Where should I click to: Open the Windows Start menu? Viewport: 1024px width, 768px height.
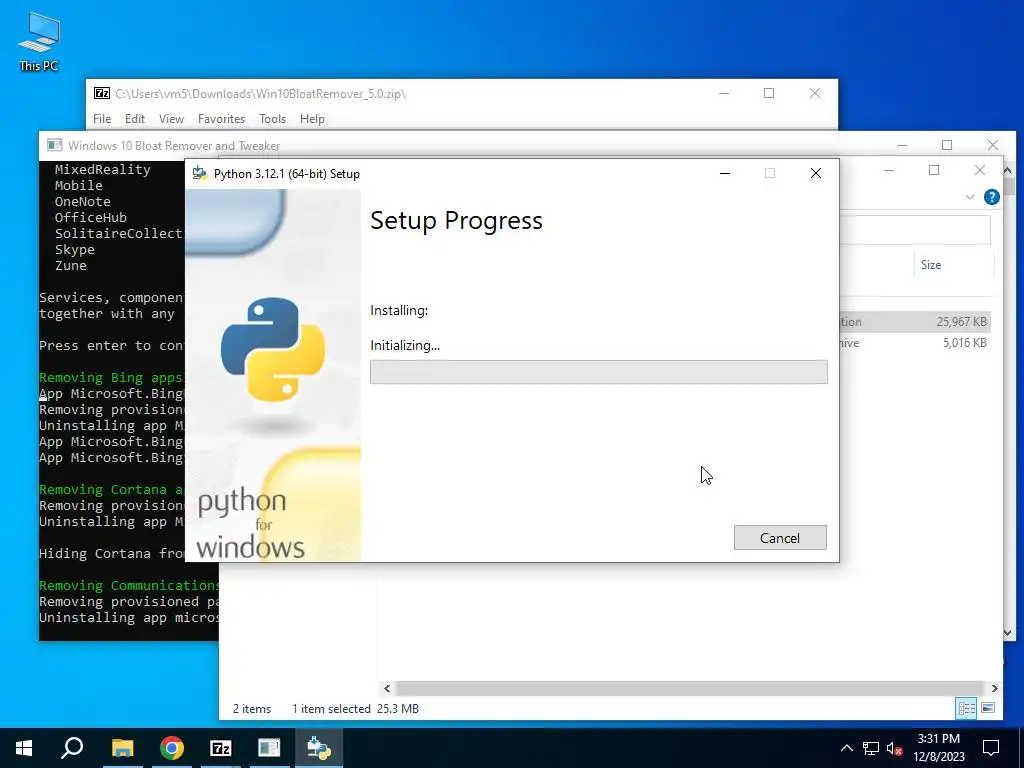[24, 748]
